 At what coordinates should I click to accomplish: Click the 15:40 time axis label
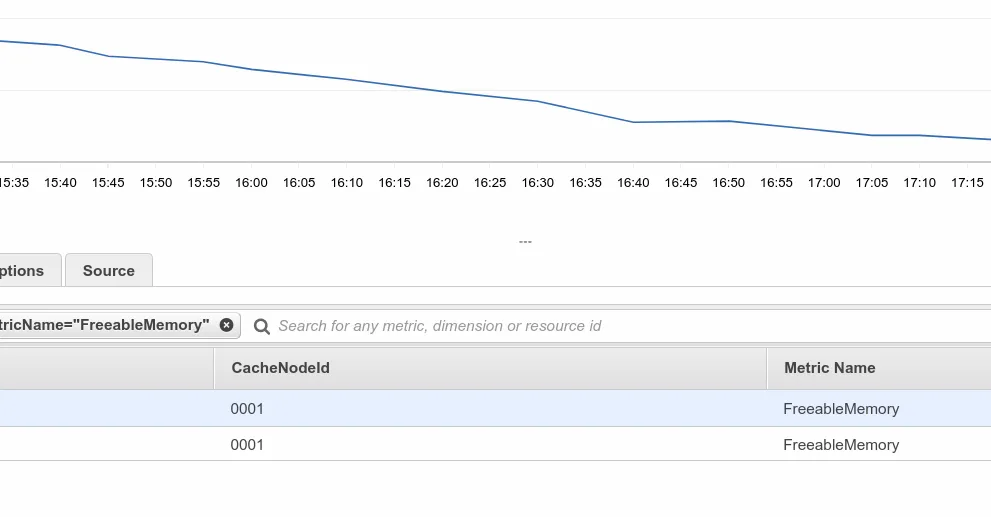point(61,183)
